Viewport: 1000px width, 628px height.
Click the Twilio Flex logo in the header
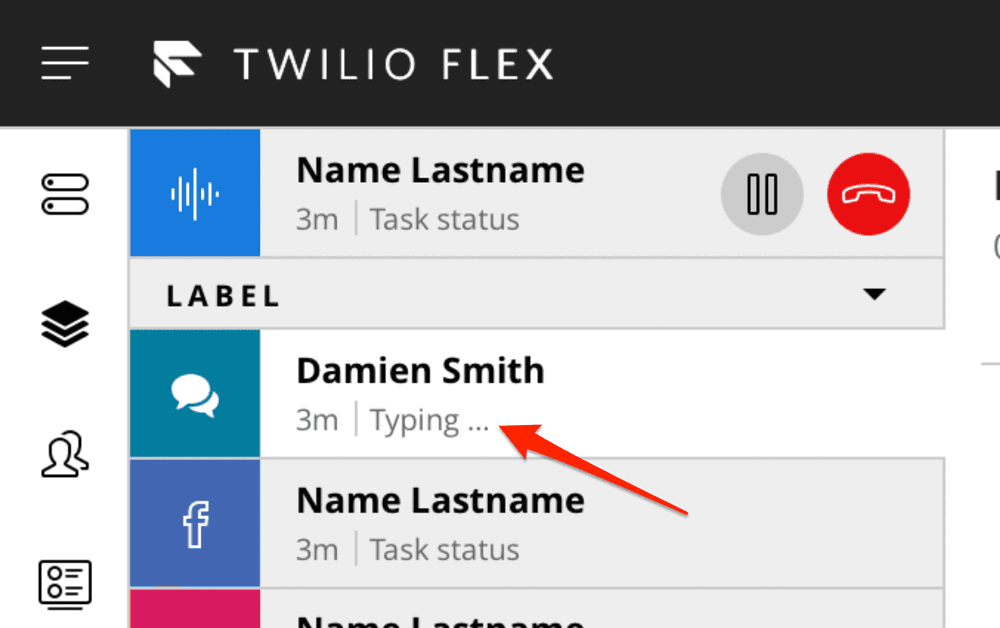coord(180,62)
